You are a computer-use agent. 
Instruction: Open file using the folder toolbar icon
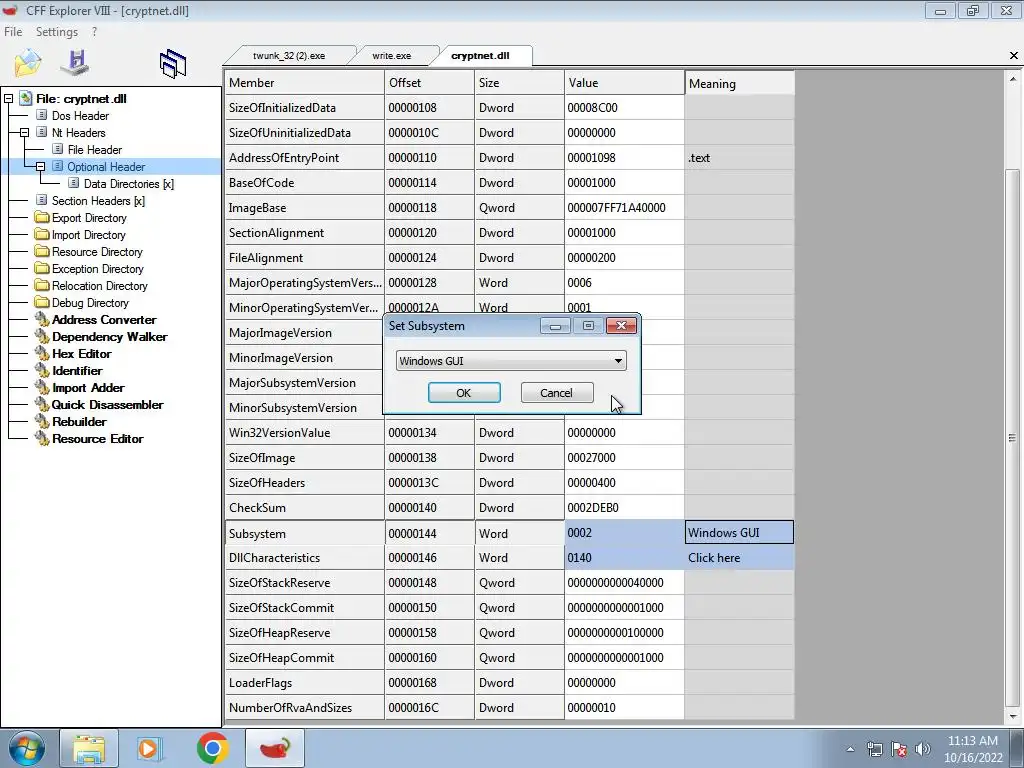(x=28, y=63)
